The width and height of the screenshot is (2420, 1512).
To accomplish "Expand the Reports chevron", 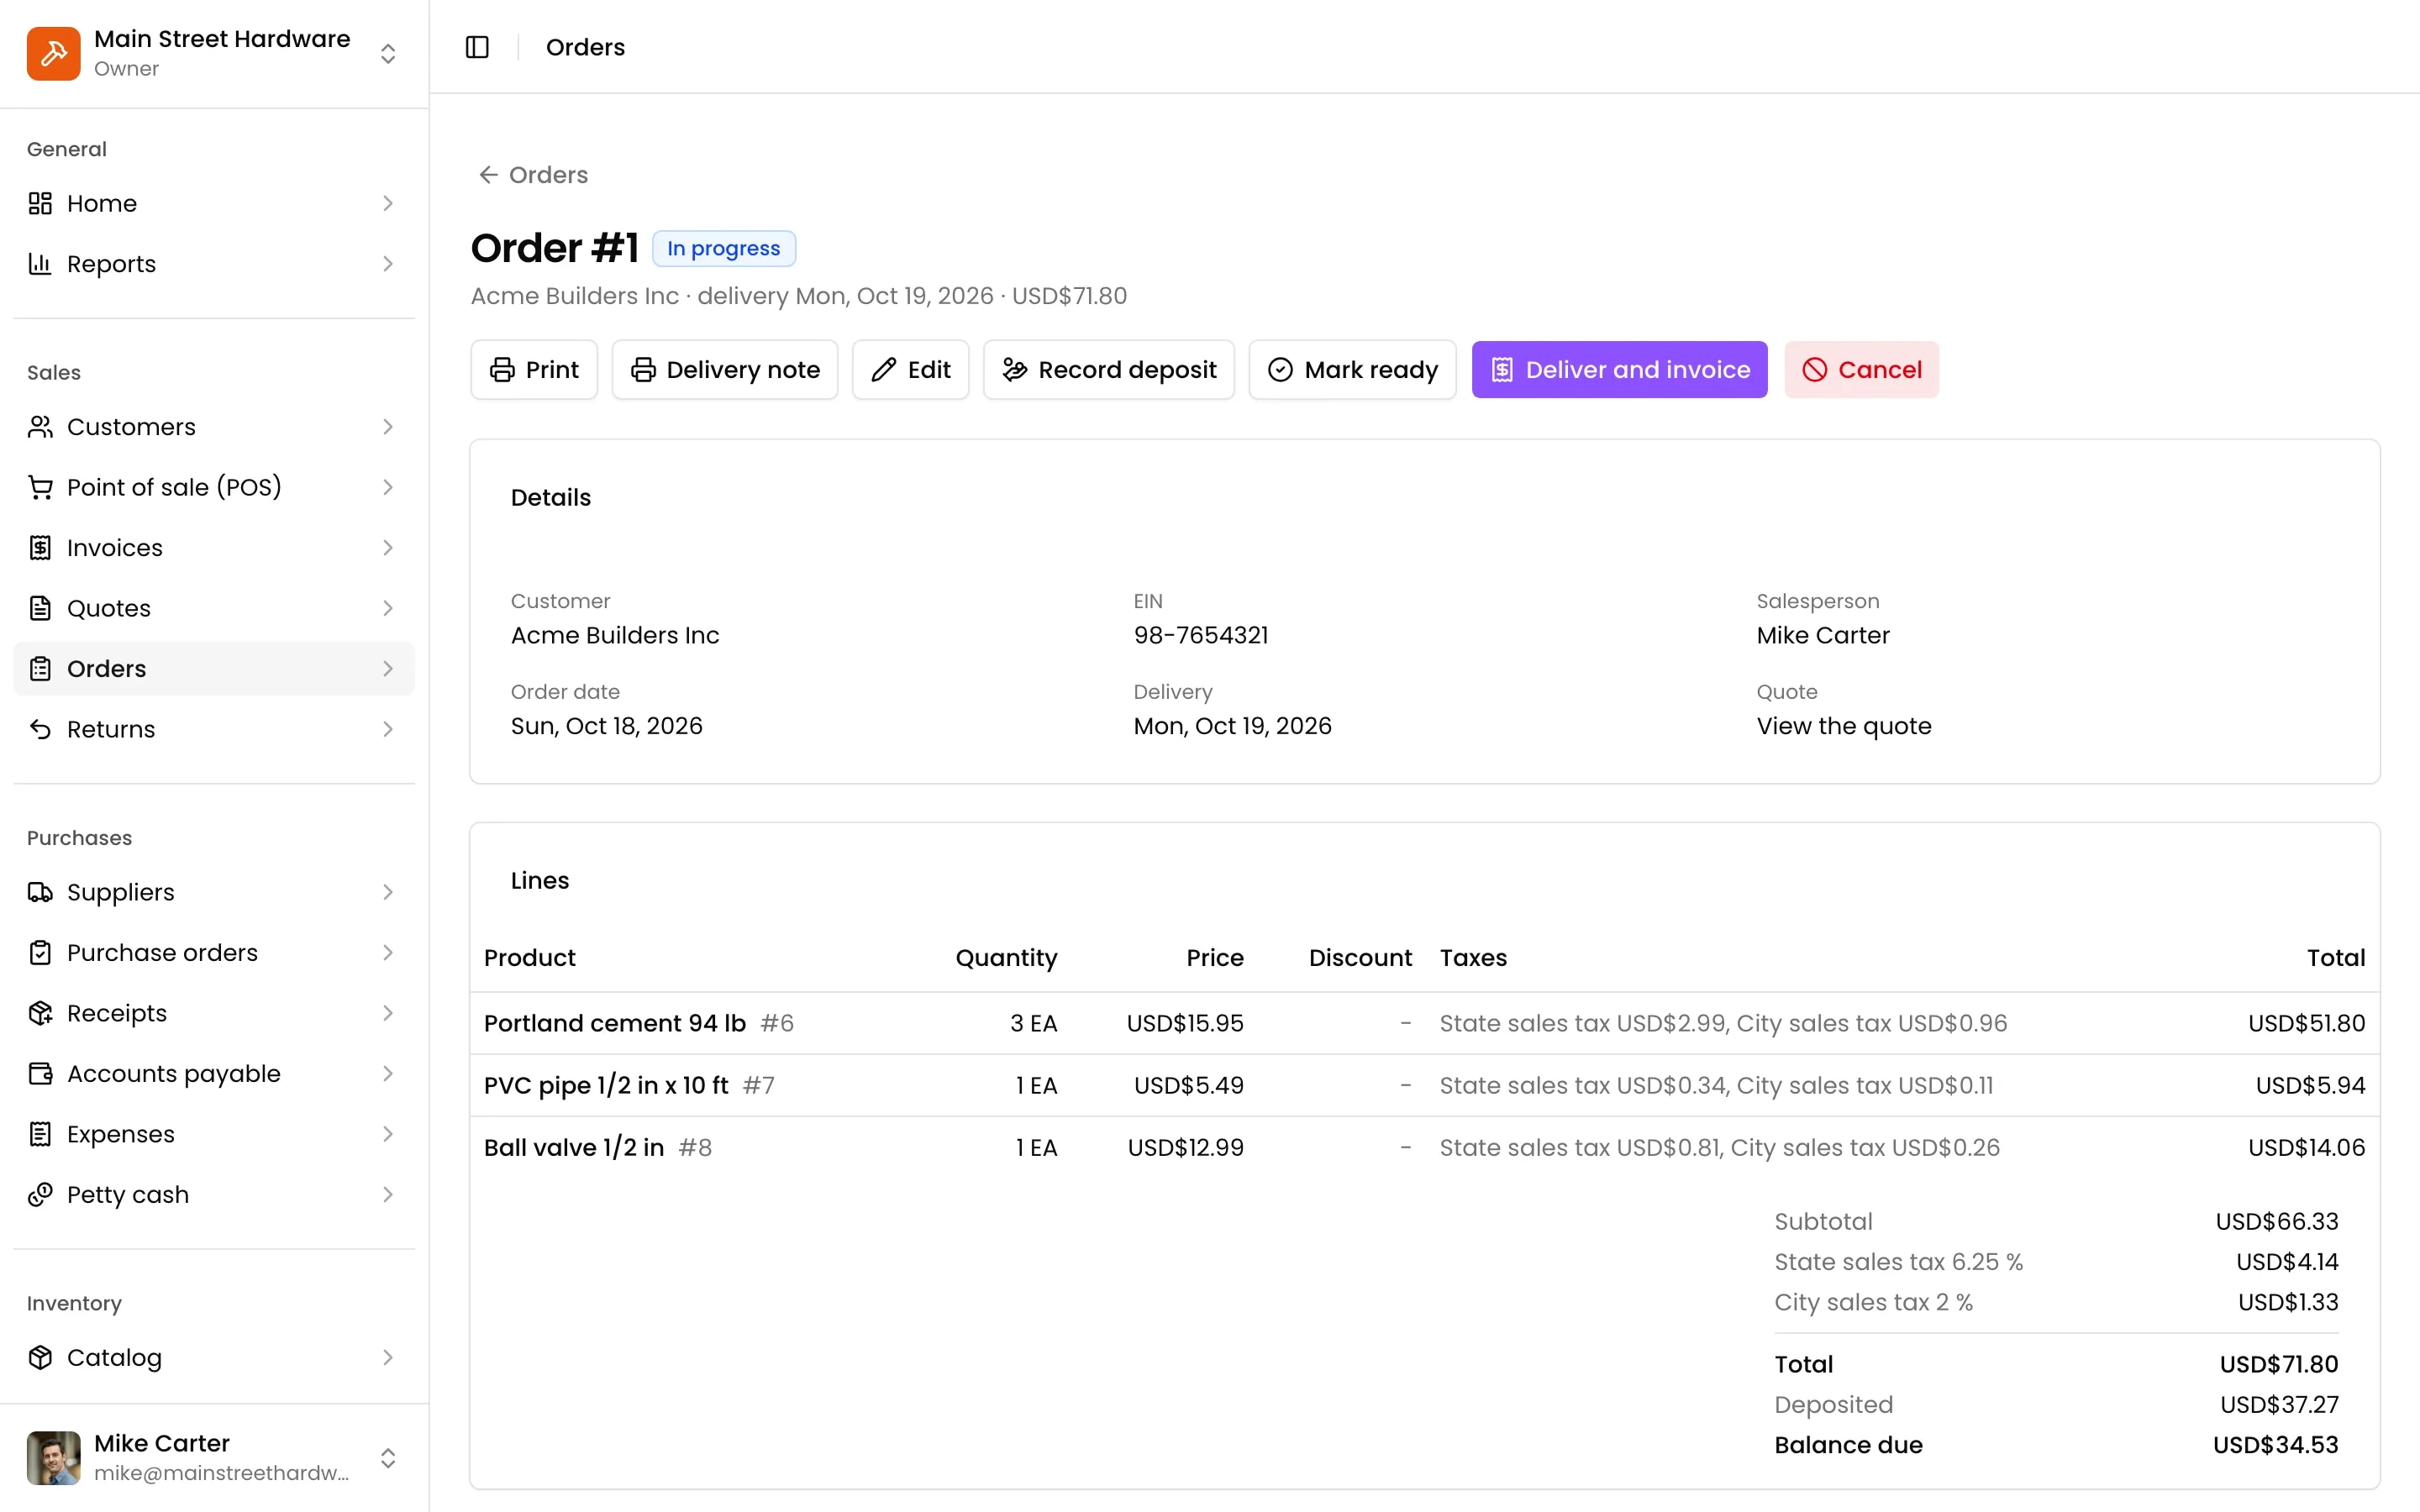I will 388,264.
